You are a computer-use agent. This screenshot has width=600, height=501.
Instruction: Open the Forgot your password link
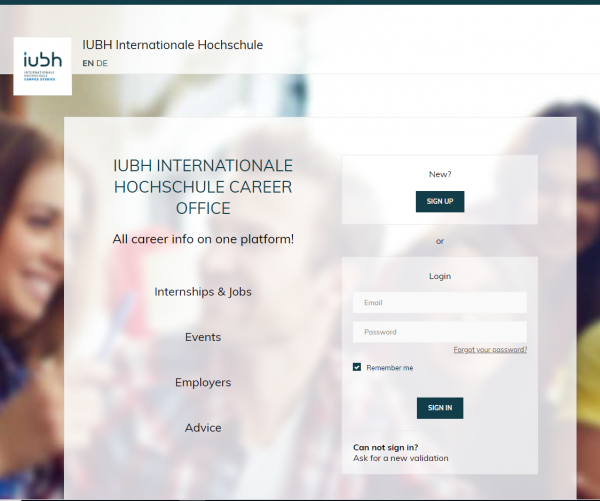point(490,349)
